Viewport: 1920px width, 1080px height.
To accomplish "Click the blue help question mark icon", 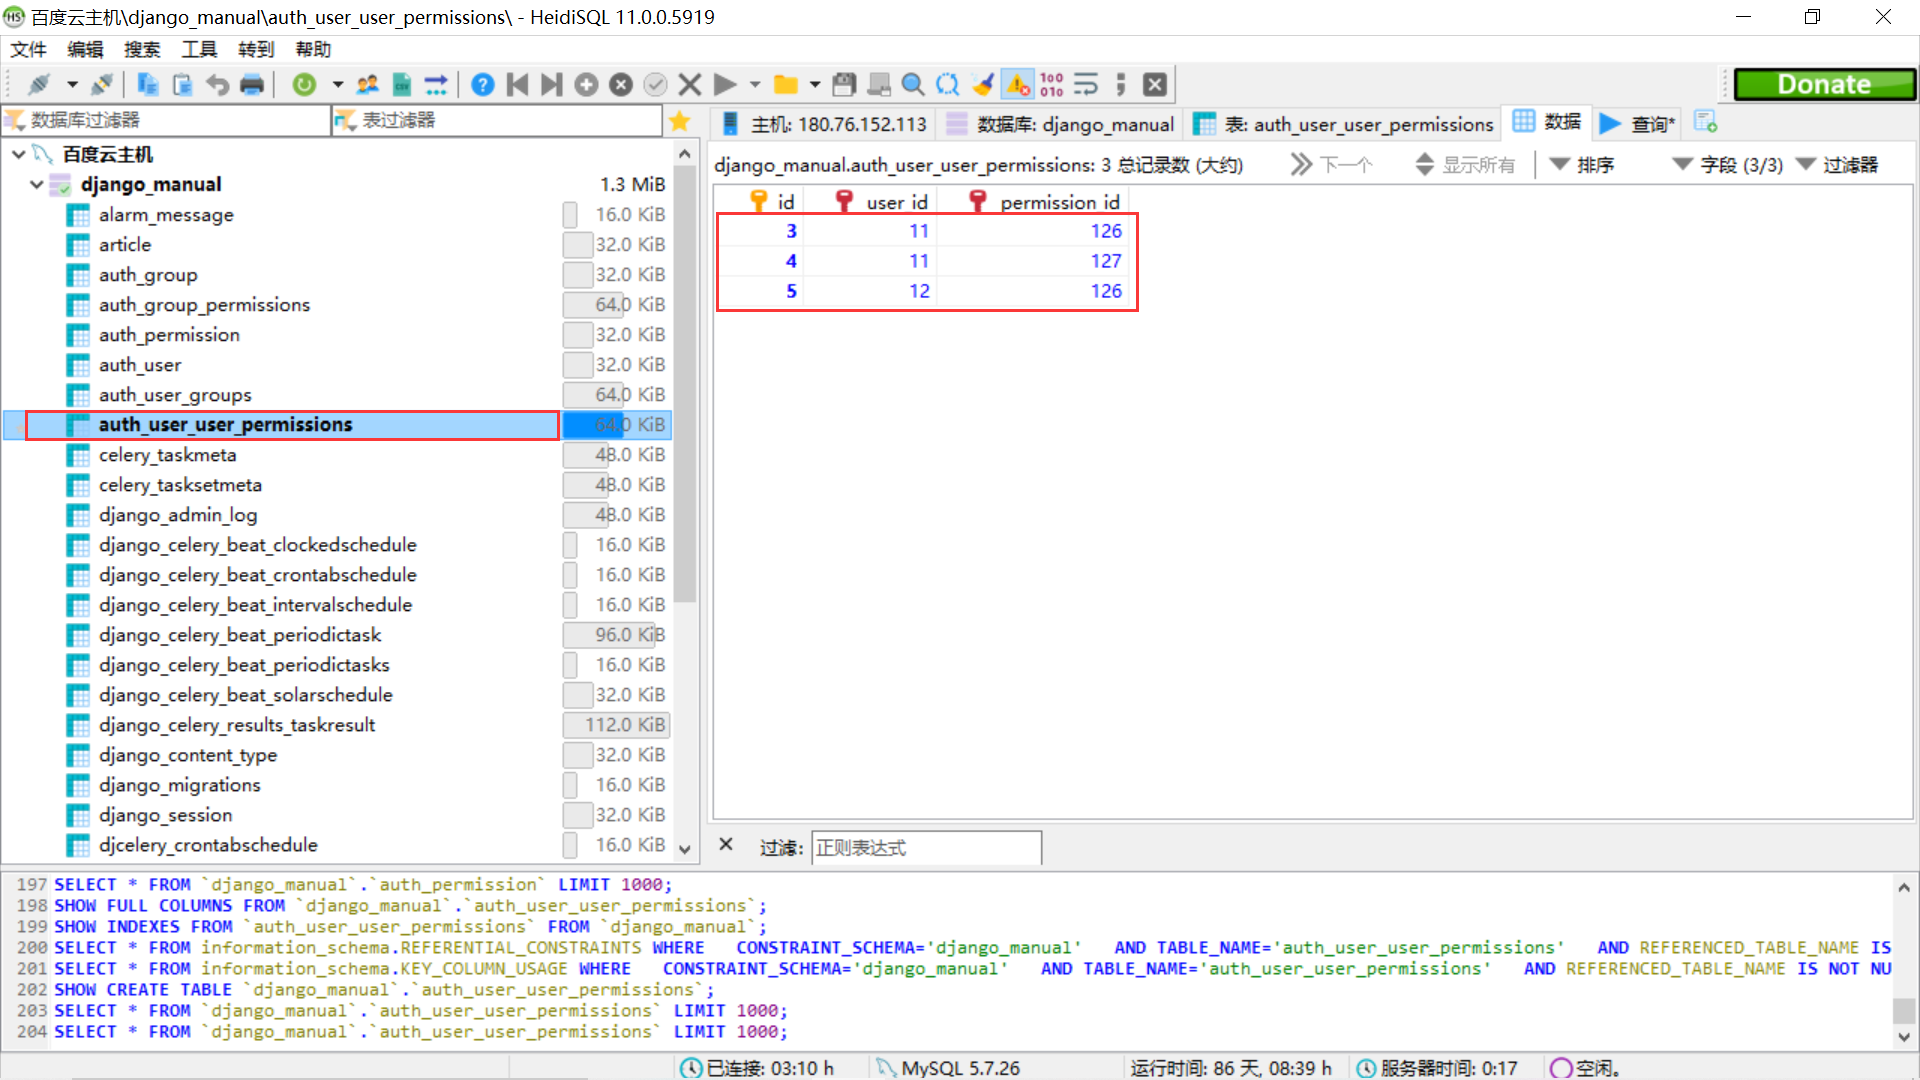I will pos(482,85).
